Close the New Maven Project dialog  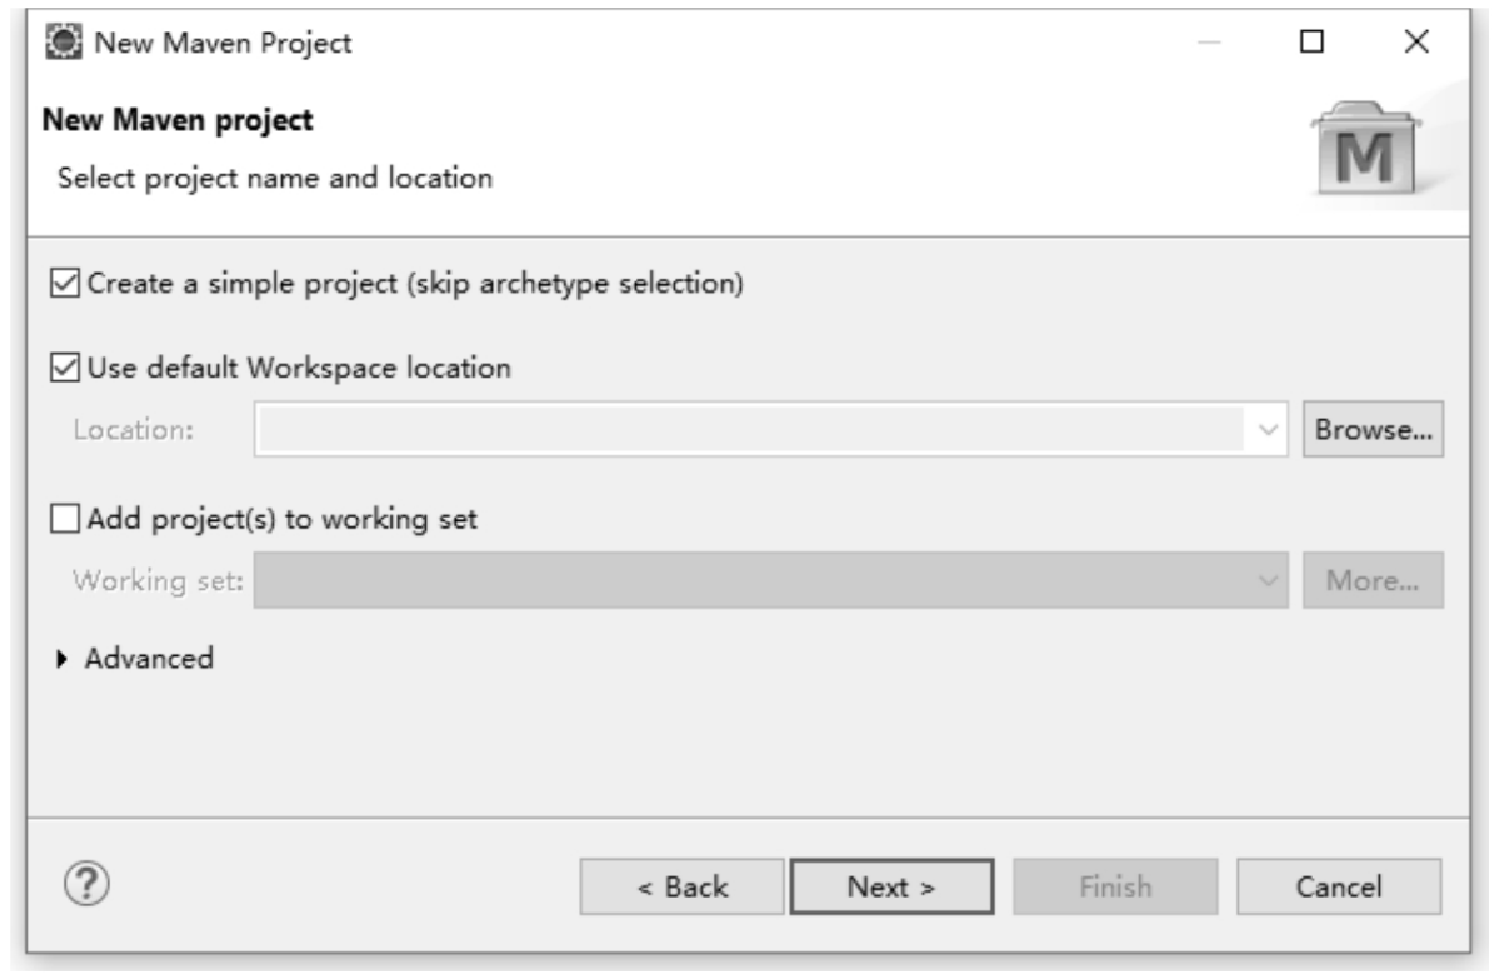[1416, 41]
